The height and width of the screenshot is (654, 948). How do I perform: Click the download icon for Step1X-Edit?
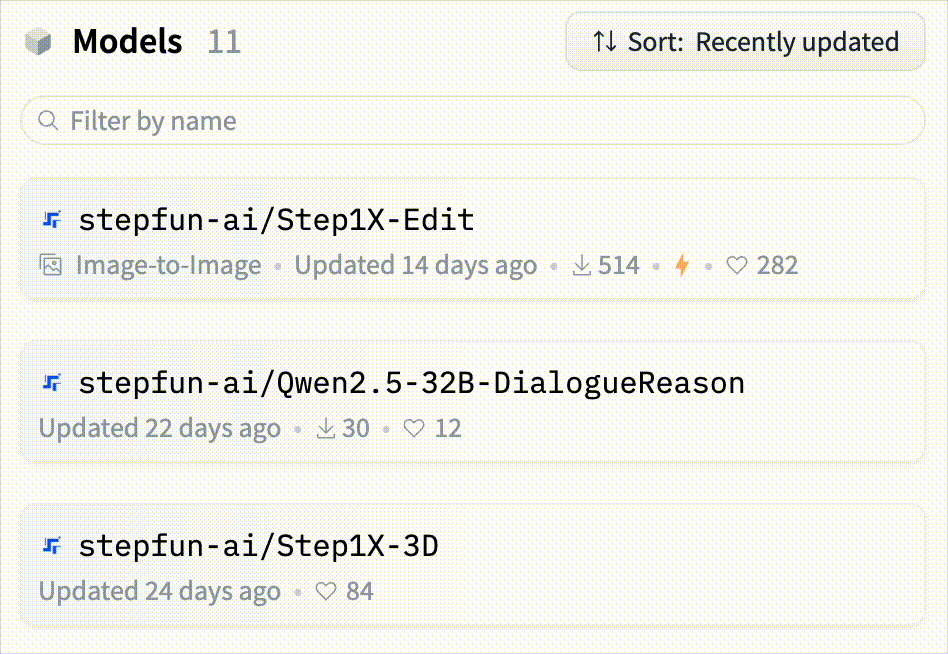click(582, 266)
